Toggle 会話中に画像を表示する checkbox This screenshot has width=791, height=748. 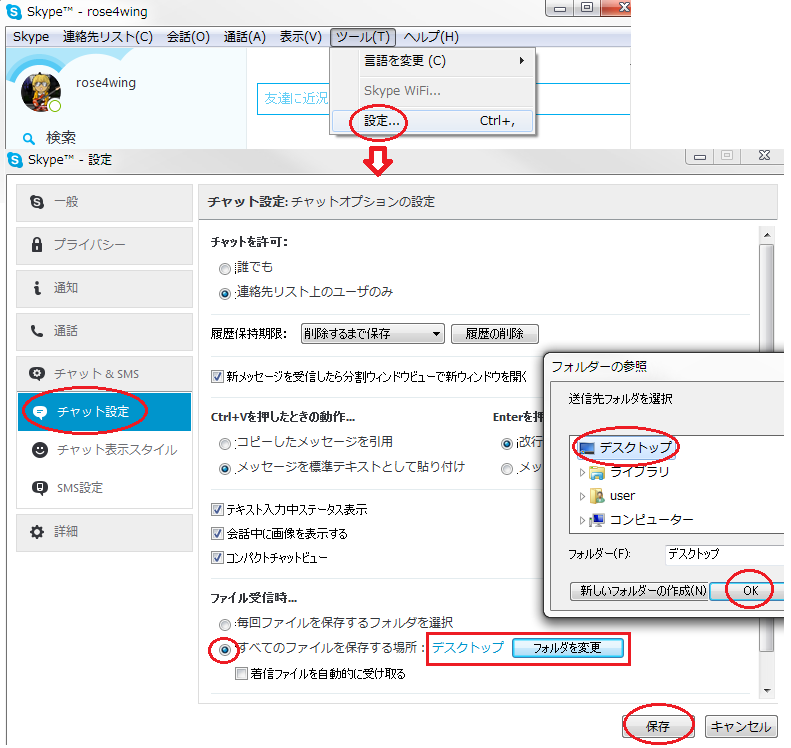coord(217,534)
